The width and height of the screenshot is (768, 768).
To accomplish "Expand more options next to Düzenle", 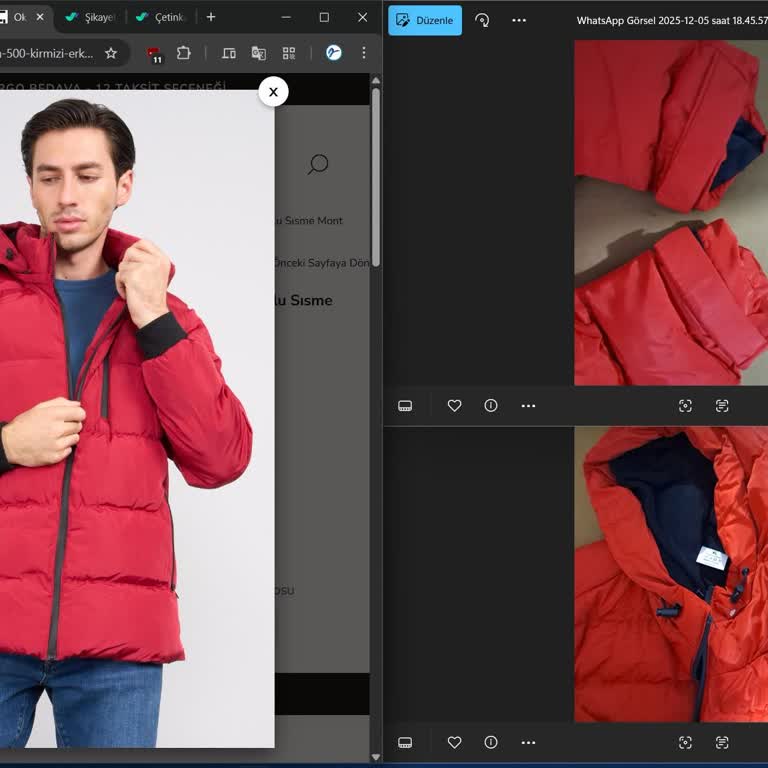I will (x=518, y=20).
